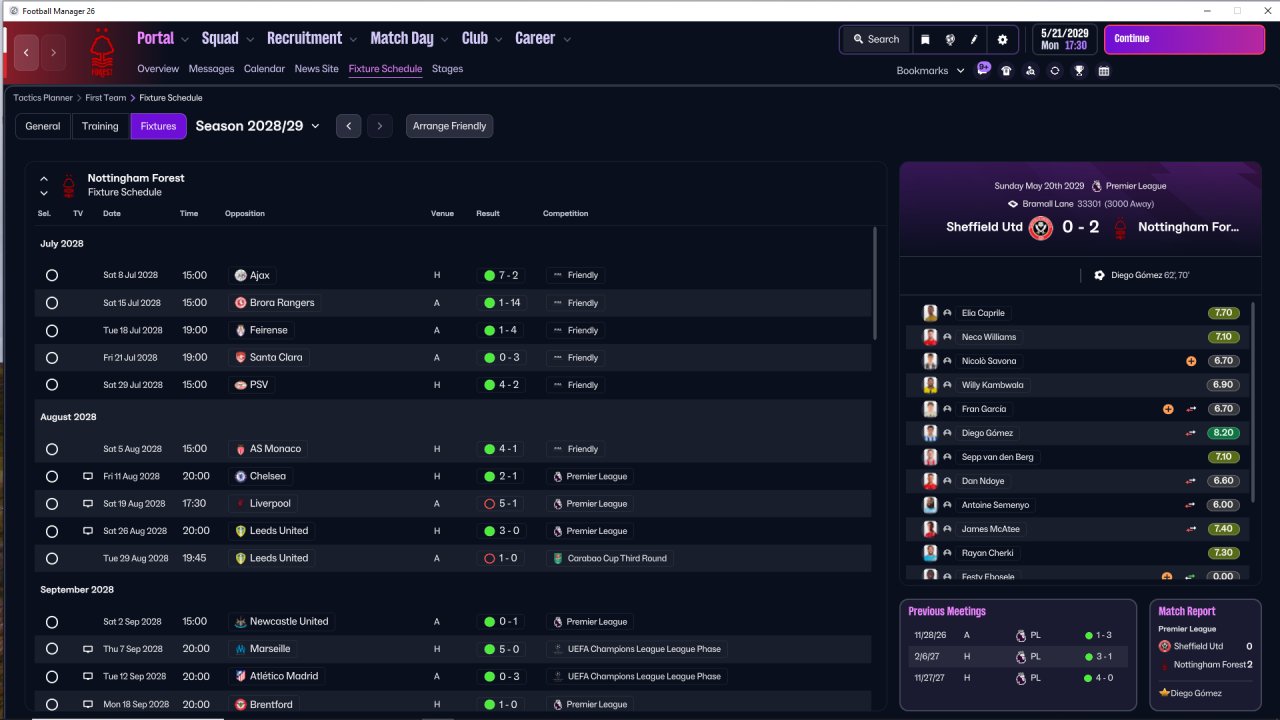
Task: Open the bookmark icon in the top toolbar
Action: click(925, 39)
